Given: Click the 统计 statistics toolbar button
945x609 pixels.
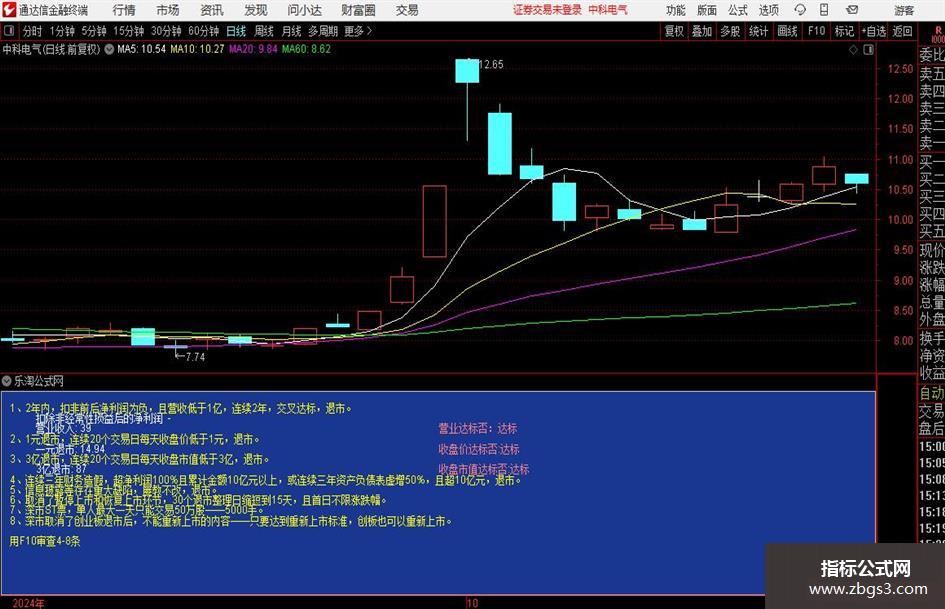Looking at the screenshot, I should click(x=758, y=31).
